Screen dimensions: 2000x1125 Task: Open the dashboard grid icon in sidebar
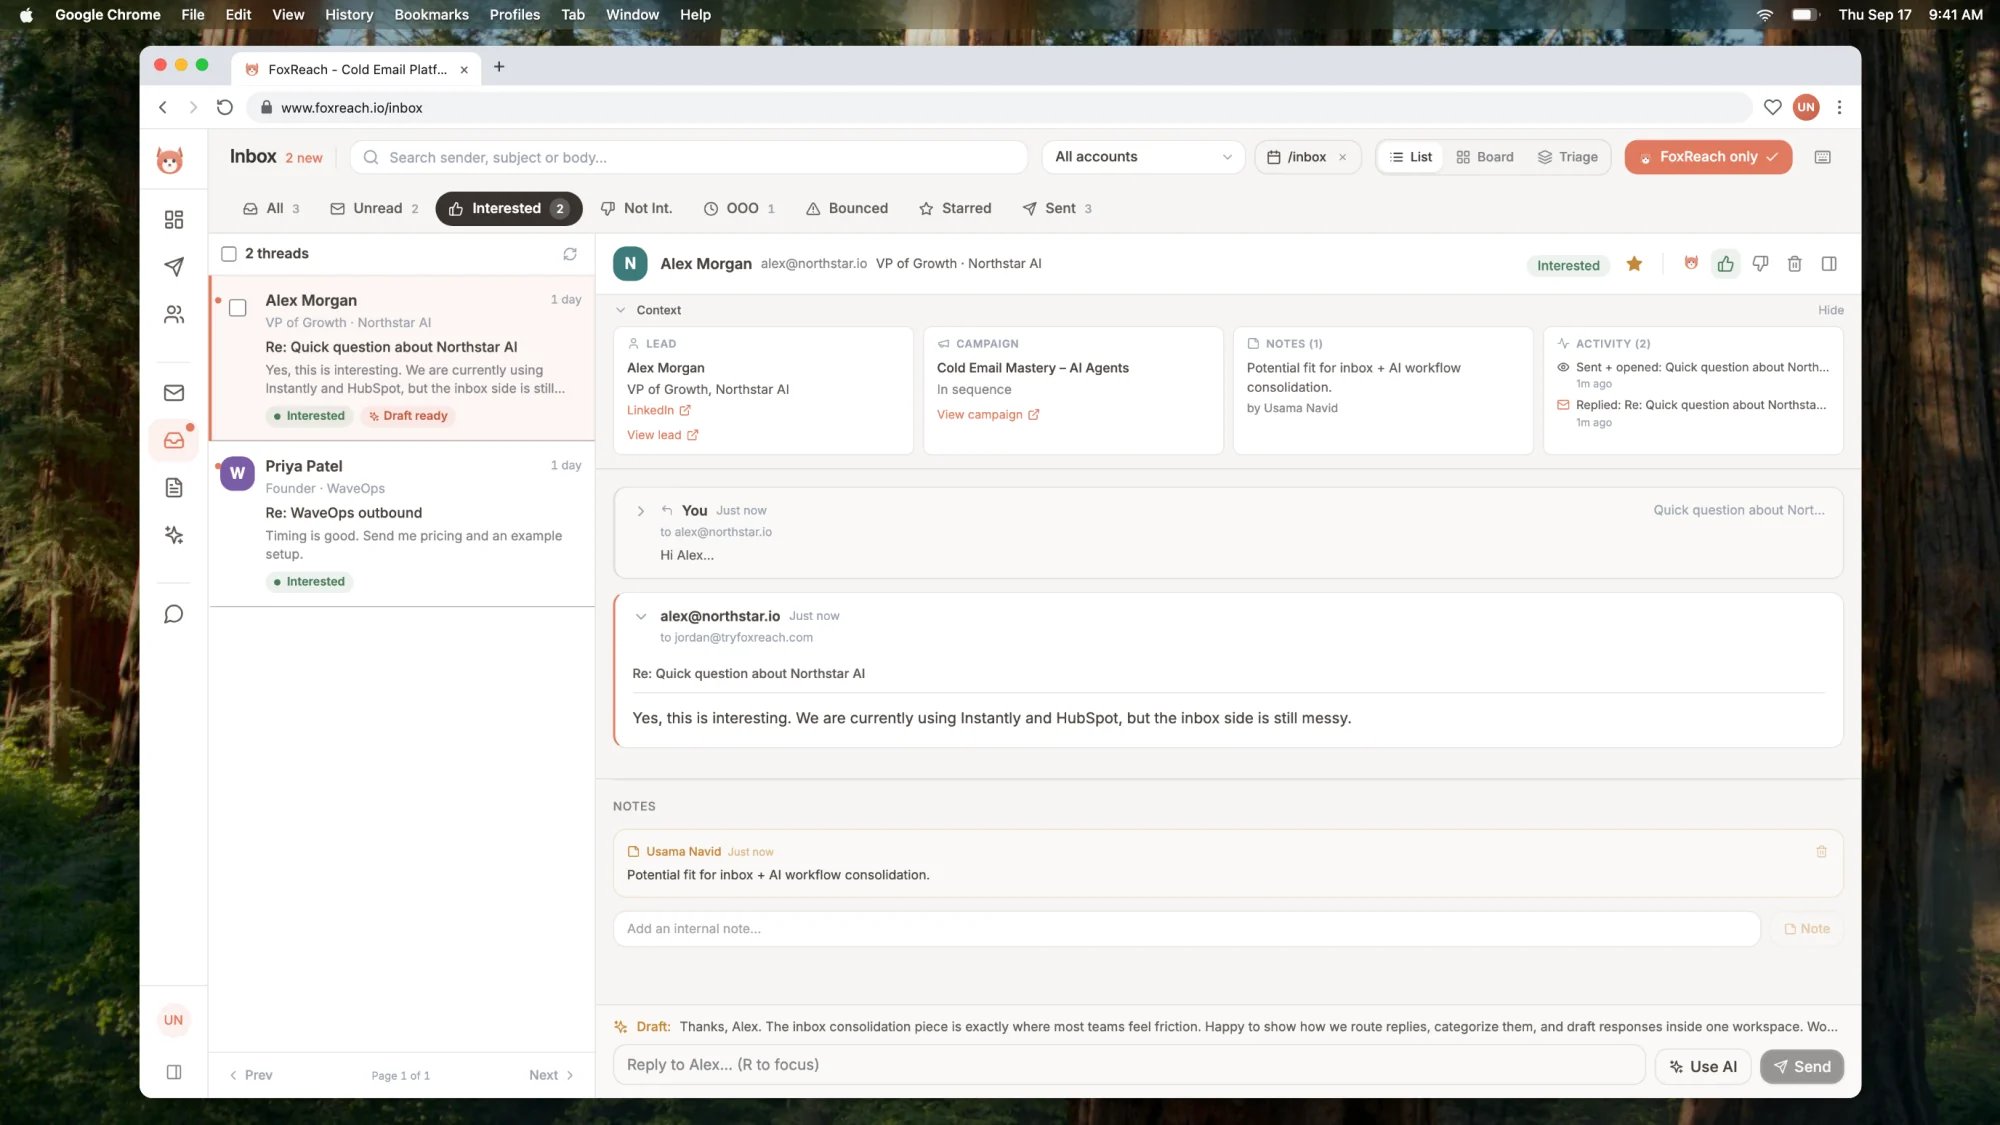(x=174, y=219)
